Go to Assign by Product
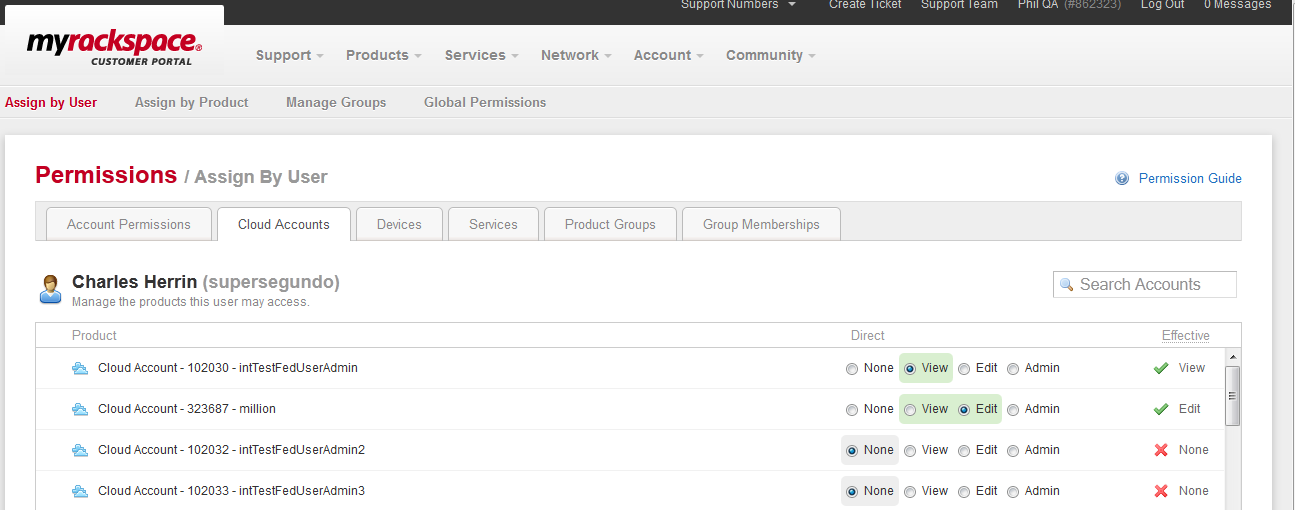 [x=192, y=102]
